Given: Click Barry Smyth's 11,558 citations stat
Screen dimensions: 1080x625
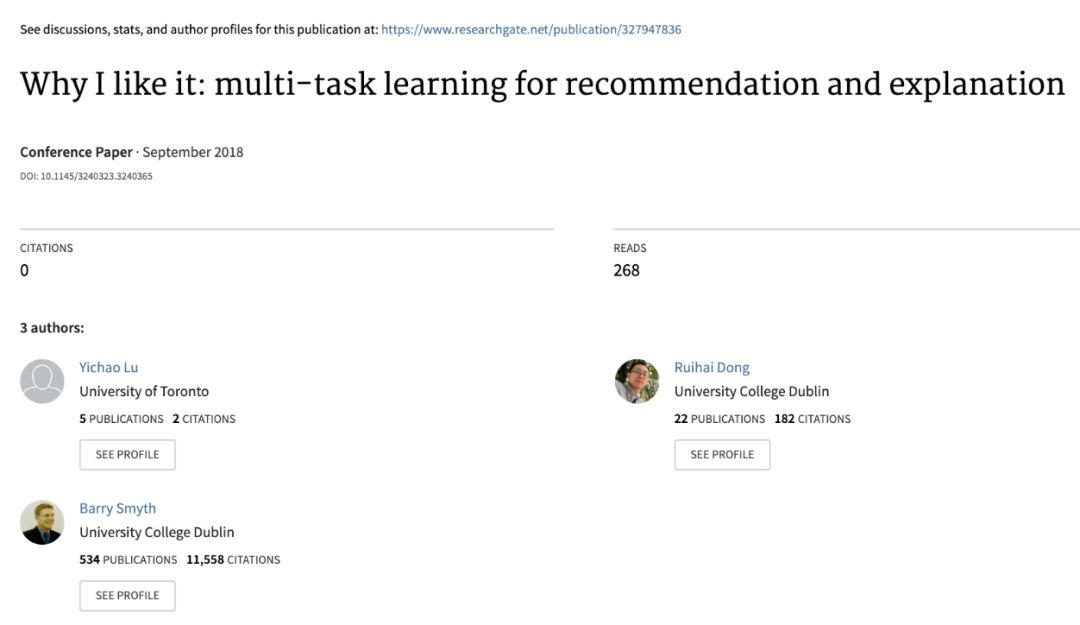Looking at the screenshot, I should [233, 560].
